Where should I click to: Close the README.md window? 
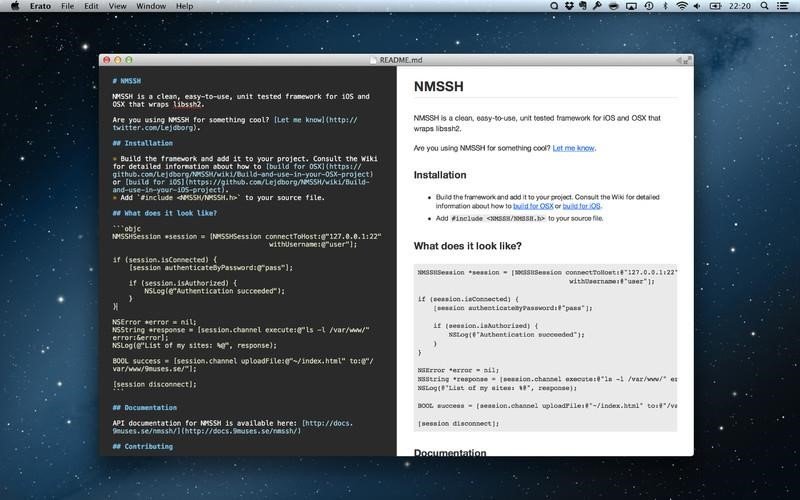107,60
